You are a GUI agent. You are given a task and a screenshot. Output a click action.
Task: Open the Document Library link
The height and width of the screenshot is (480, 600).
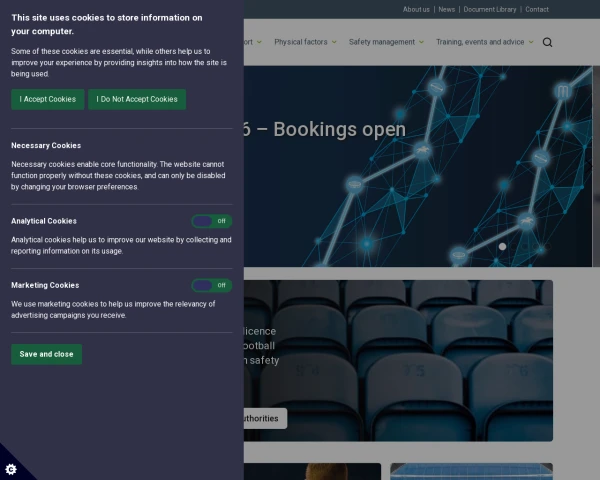click(490, 10)
